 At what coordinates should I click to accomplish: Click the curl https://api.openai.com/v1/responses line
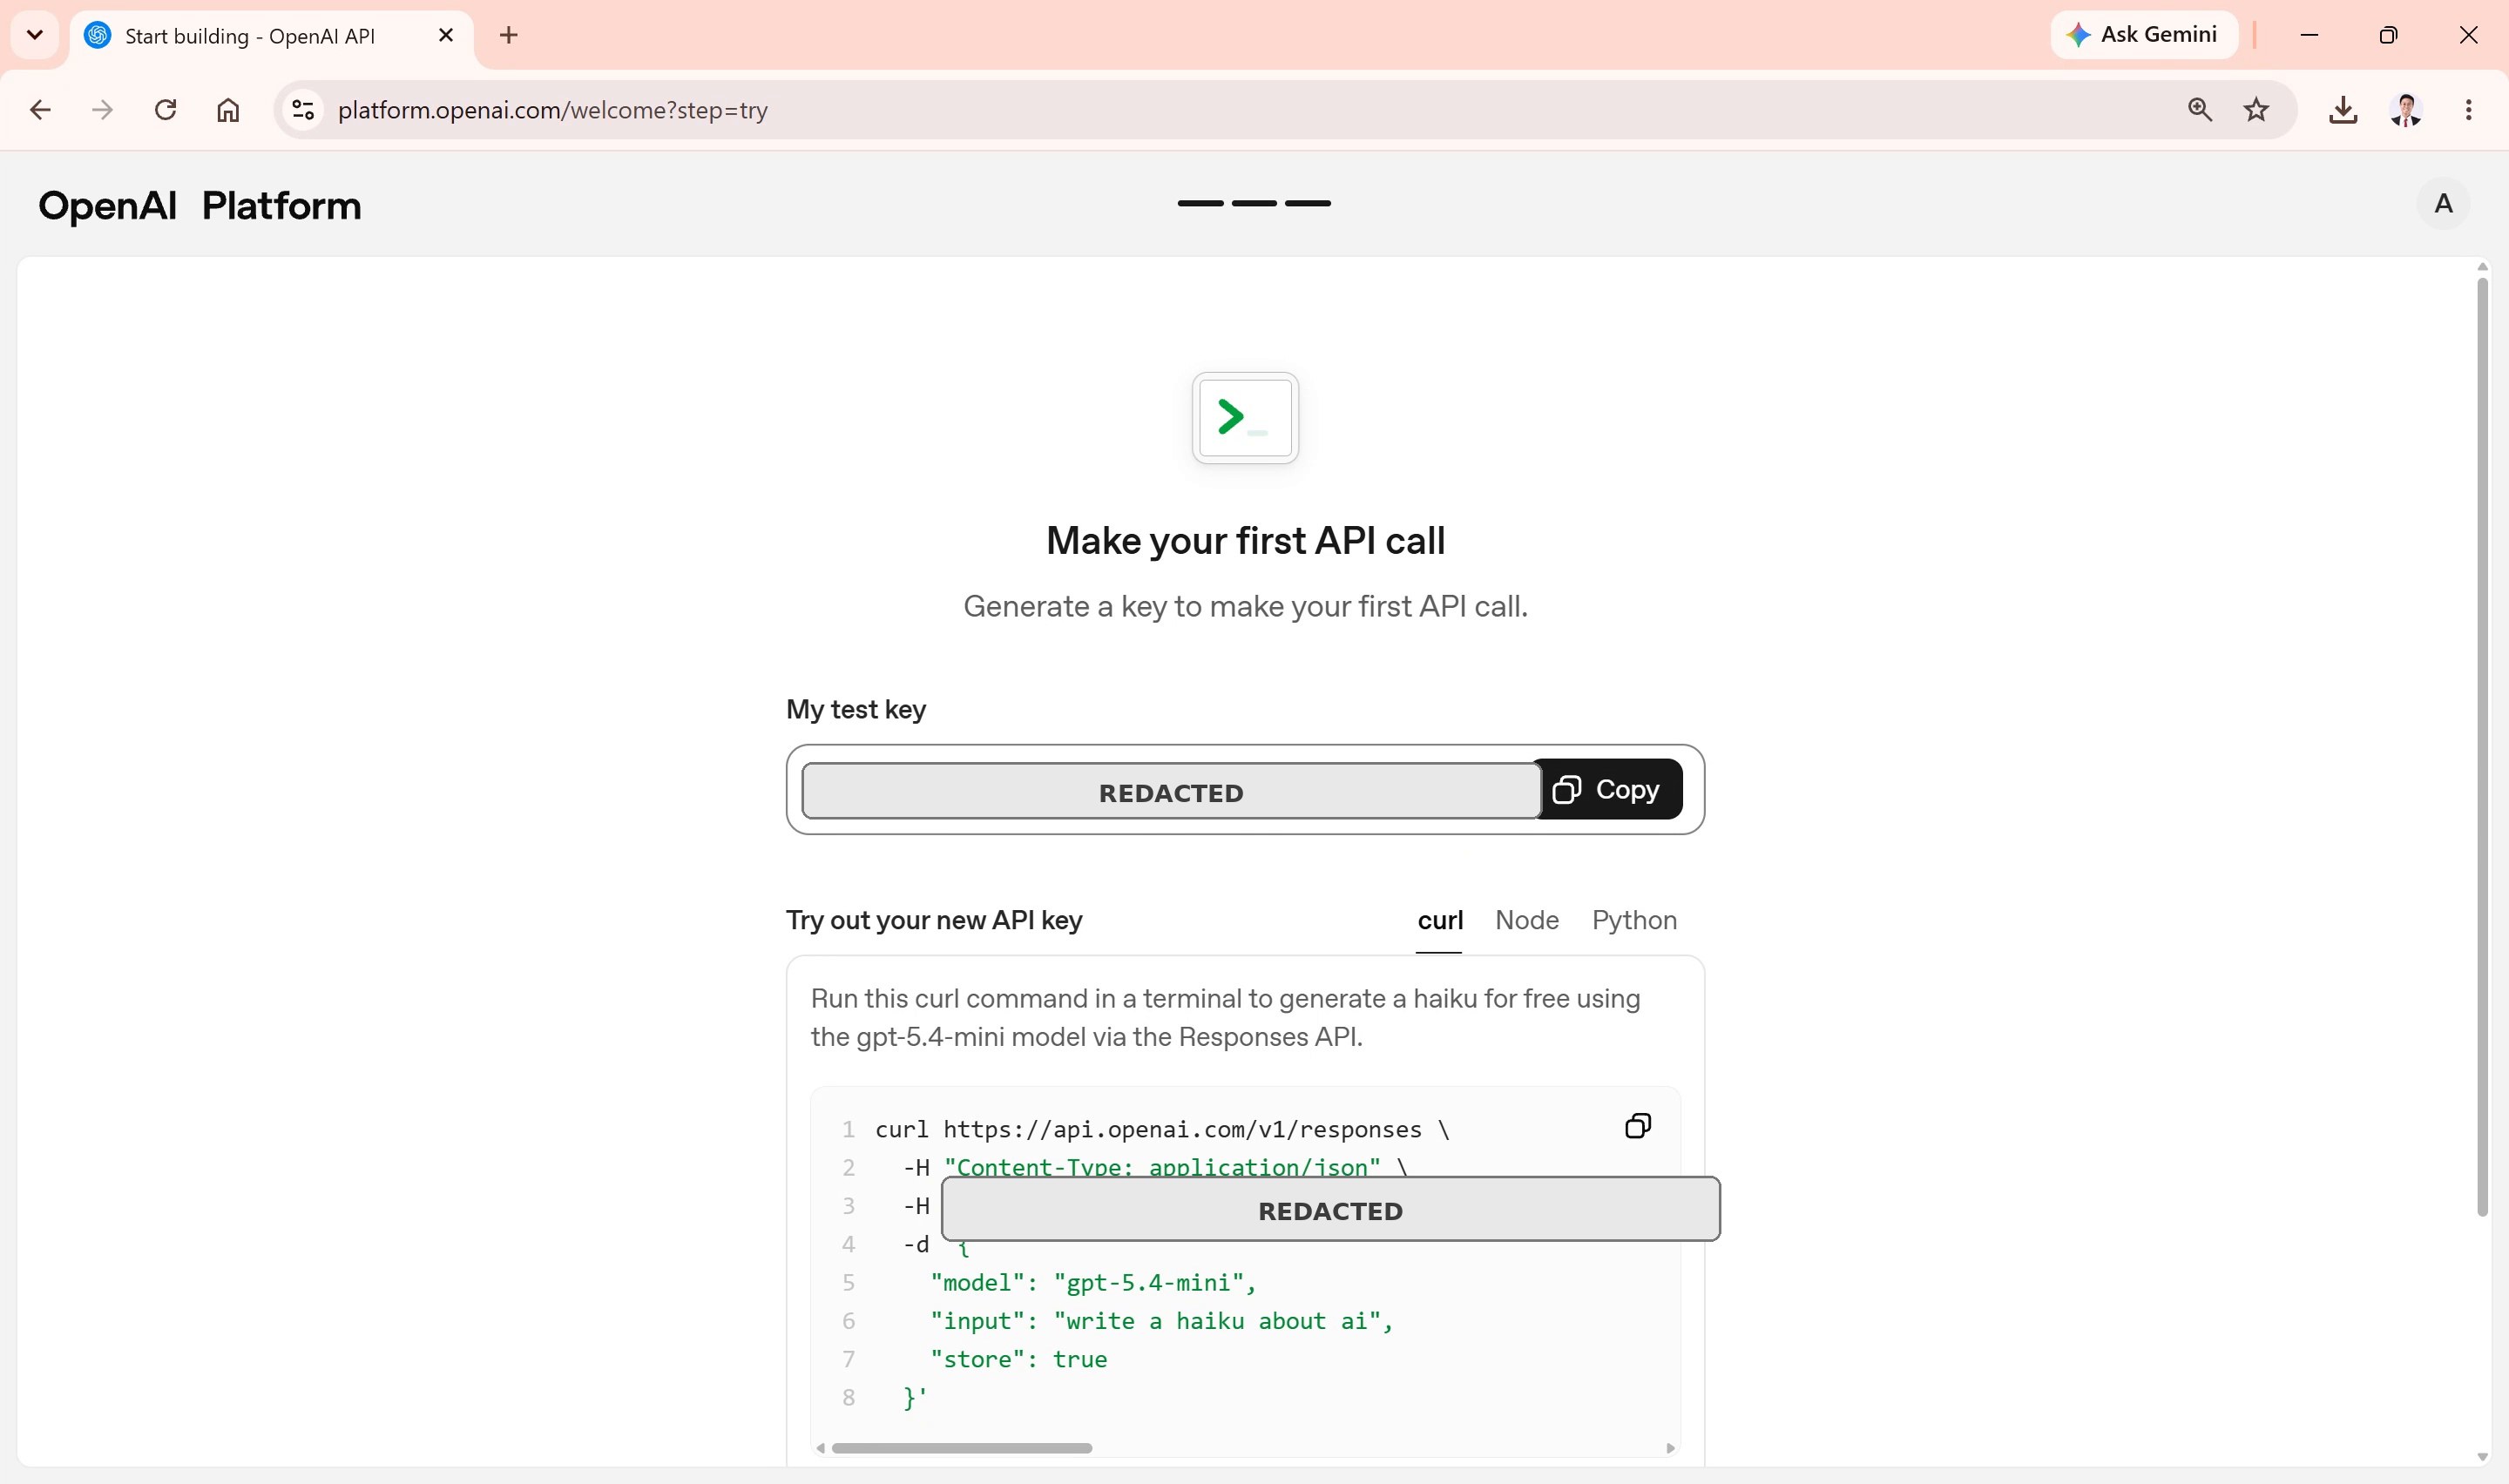pyautogui.click(x=1162, y=1130)
